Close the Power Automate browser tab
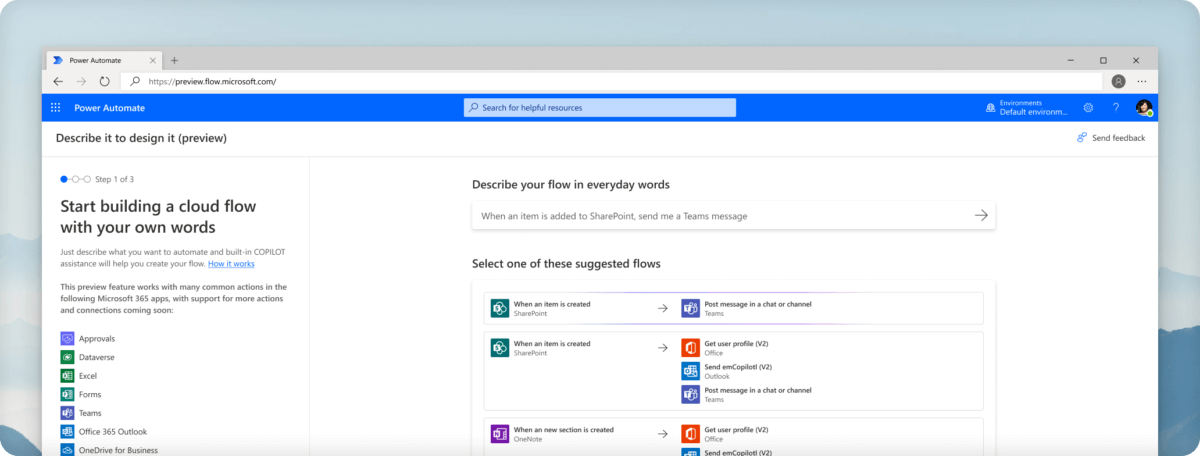 pos(154,60)
